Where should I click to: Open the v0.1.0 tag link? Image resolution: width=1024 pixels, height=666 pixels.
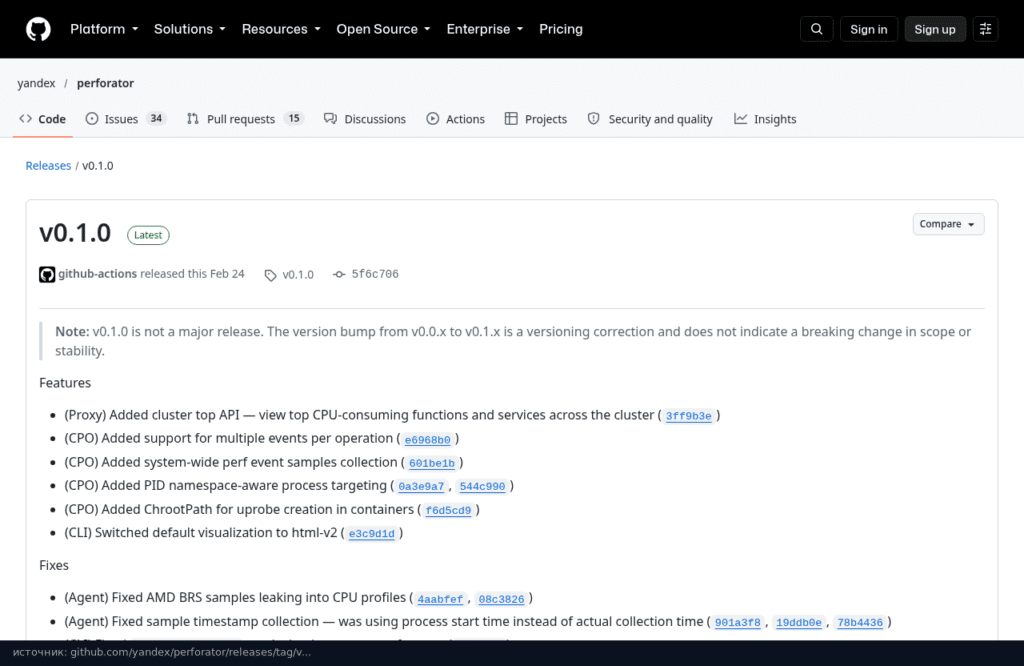(298, 275)
